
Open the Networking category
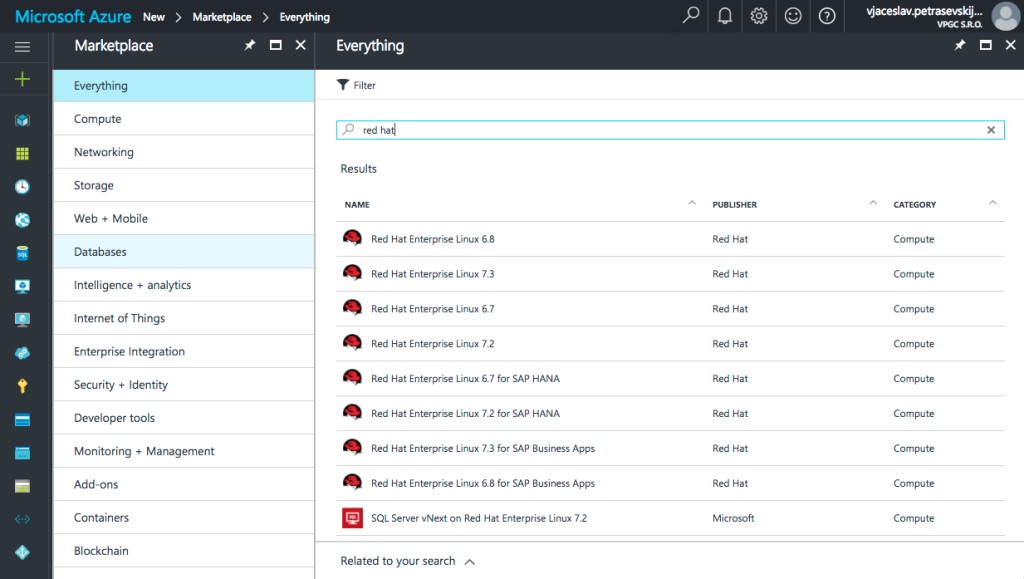point(184,152)
